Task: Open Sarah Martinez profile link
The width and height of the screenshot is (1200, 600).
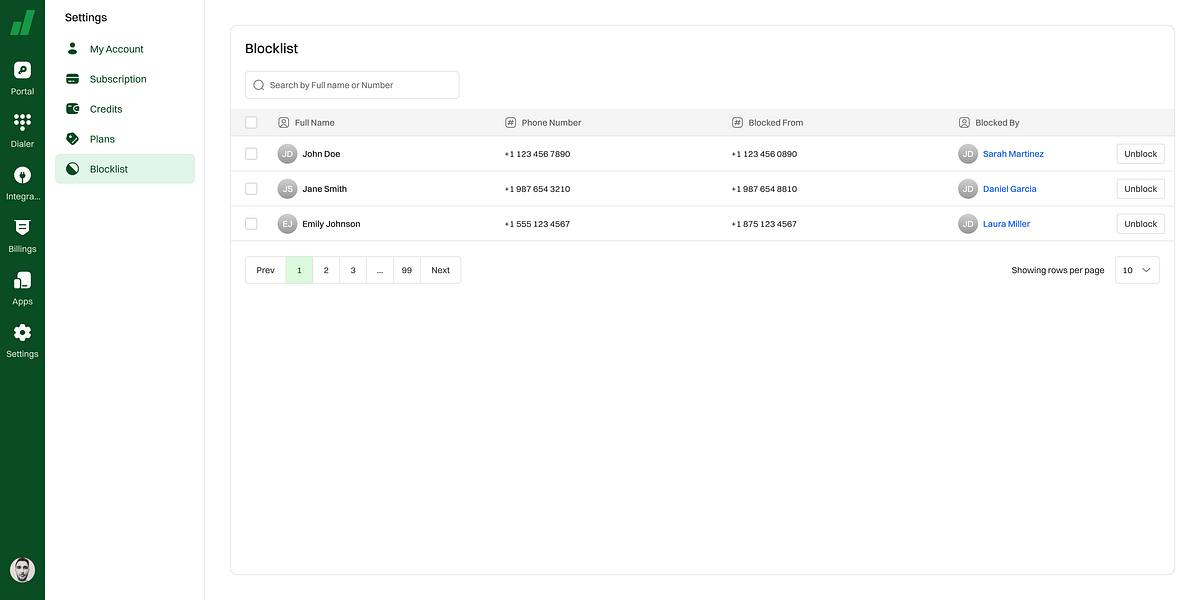Action: click(x=1013, y=154)
